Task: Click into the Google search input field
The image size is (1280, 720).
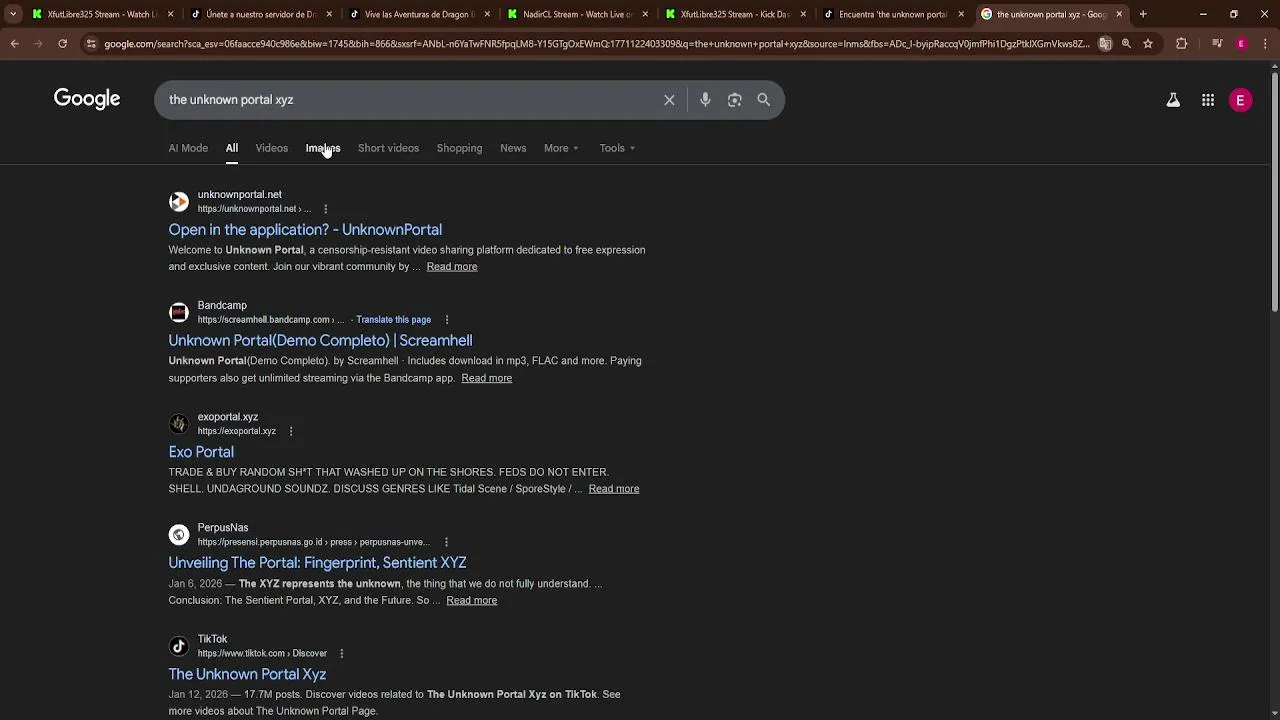Action: point(410,100)
